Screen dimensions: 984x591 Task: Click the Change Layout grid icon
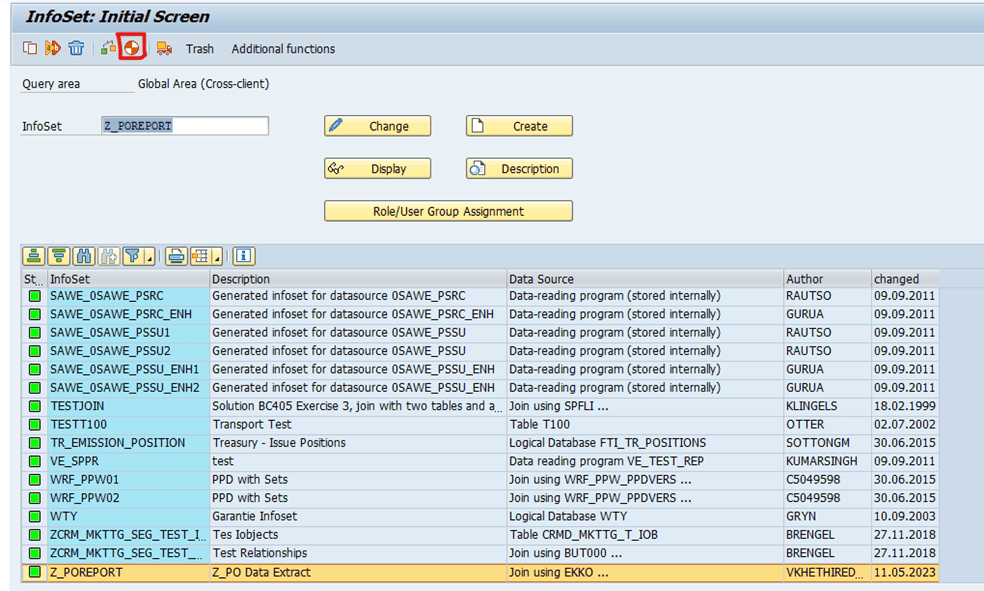[200, 256]
